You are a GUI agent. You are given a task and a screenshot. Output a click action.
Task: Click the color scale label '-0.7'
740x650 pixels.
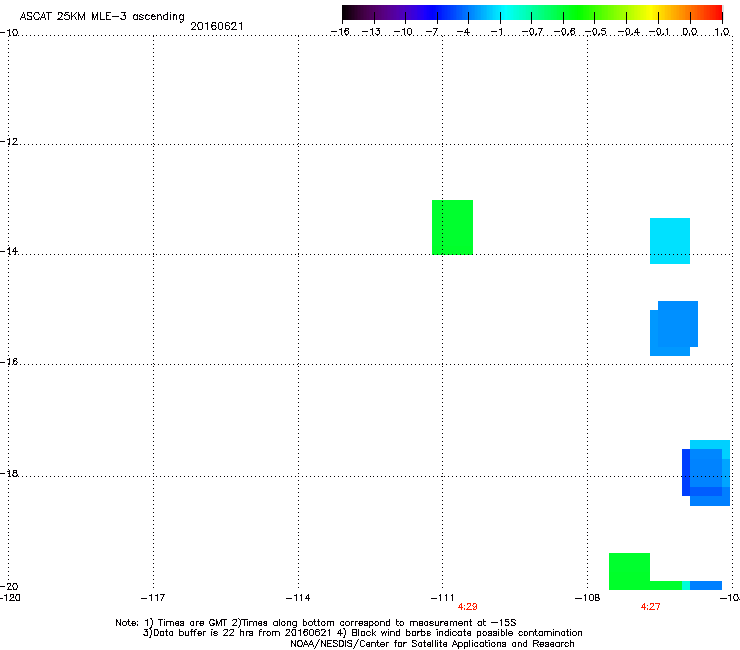click(532, 32)
